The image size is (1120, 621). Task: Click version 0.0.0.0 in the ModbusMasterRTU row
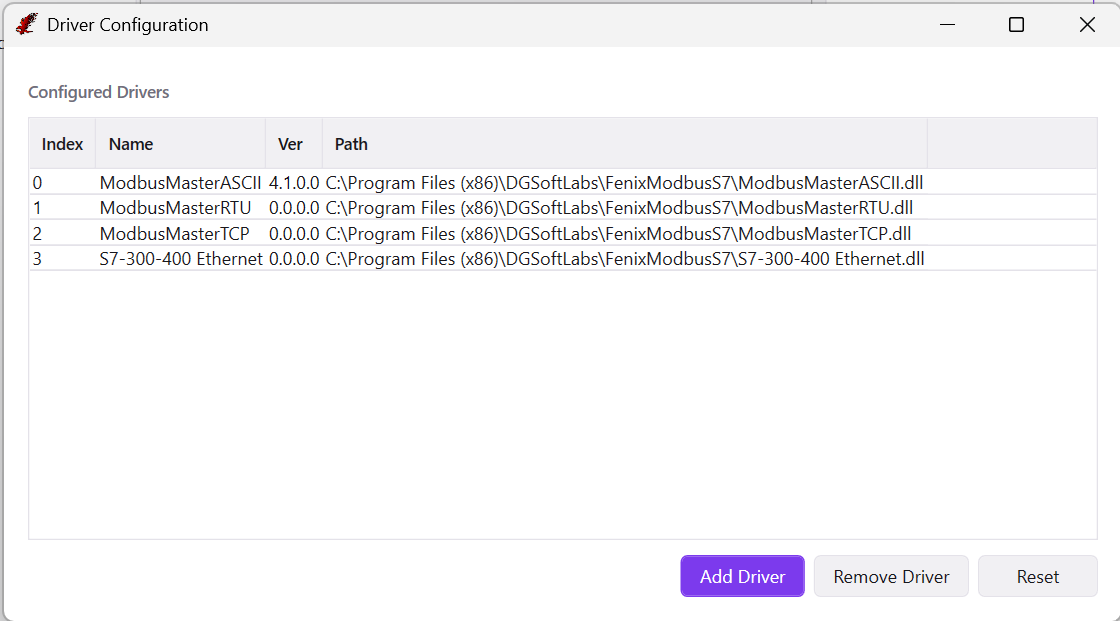[x=294, y=208]
